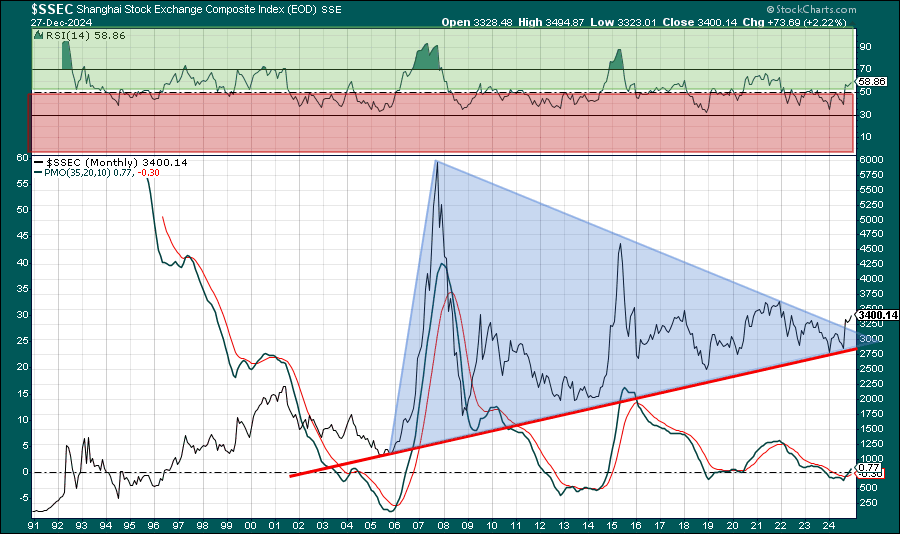Click the $SSEC ticker symbol in title
Screen dimensions: 900x534
pos(50,7)
